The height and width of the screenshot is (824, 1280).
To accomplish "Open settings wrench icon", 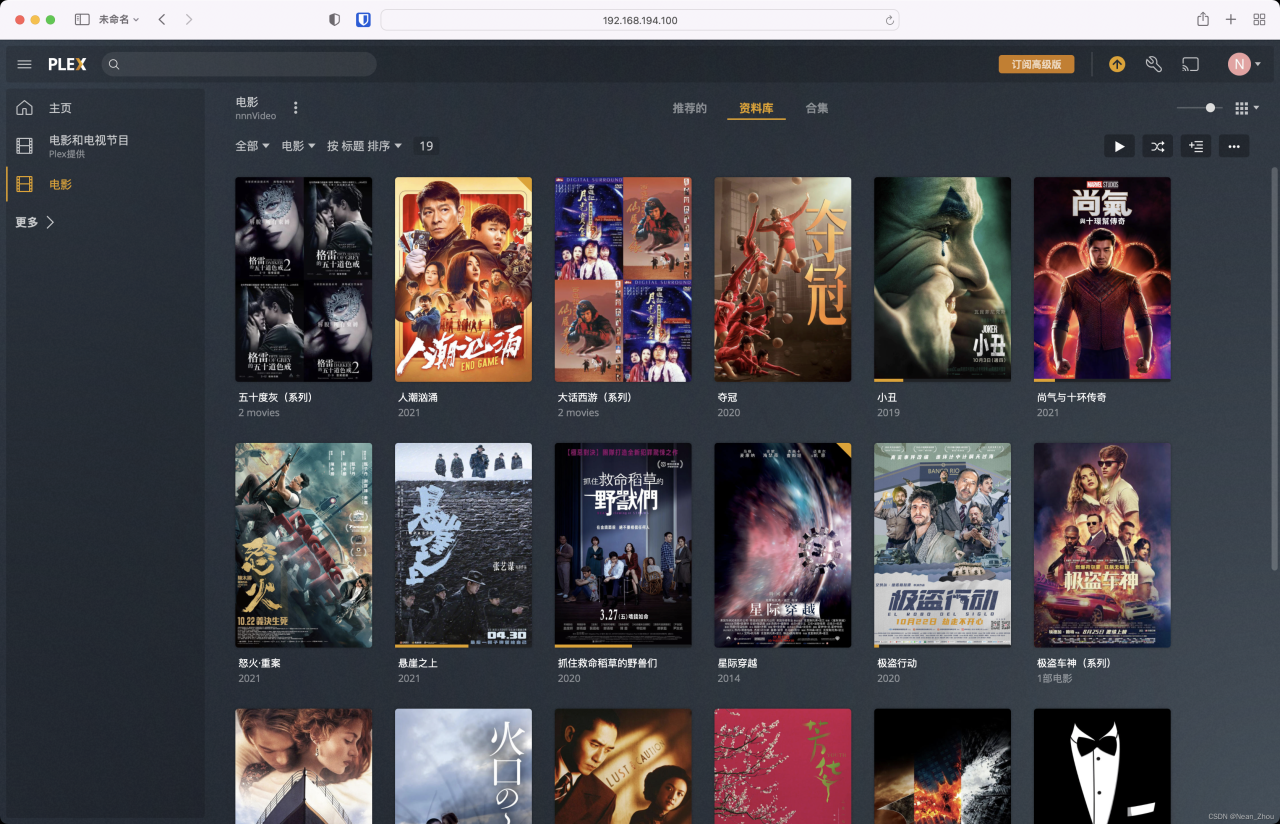I will [x=1154, y=64].
